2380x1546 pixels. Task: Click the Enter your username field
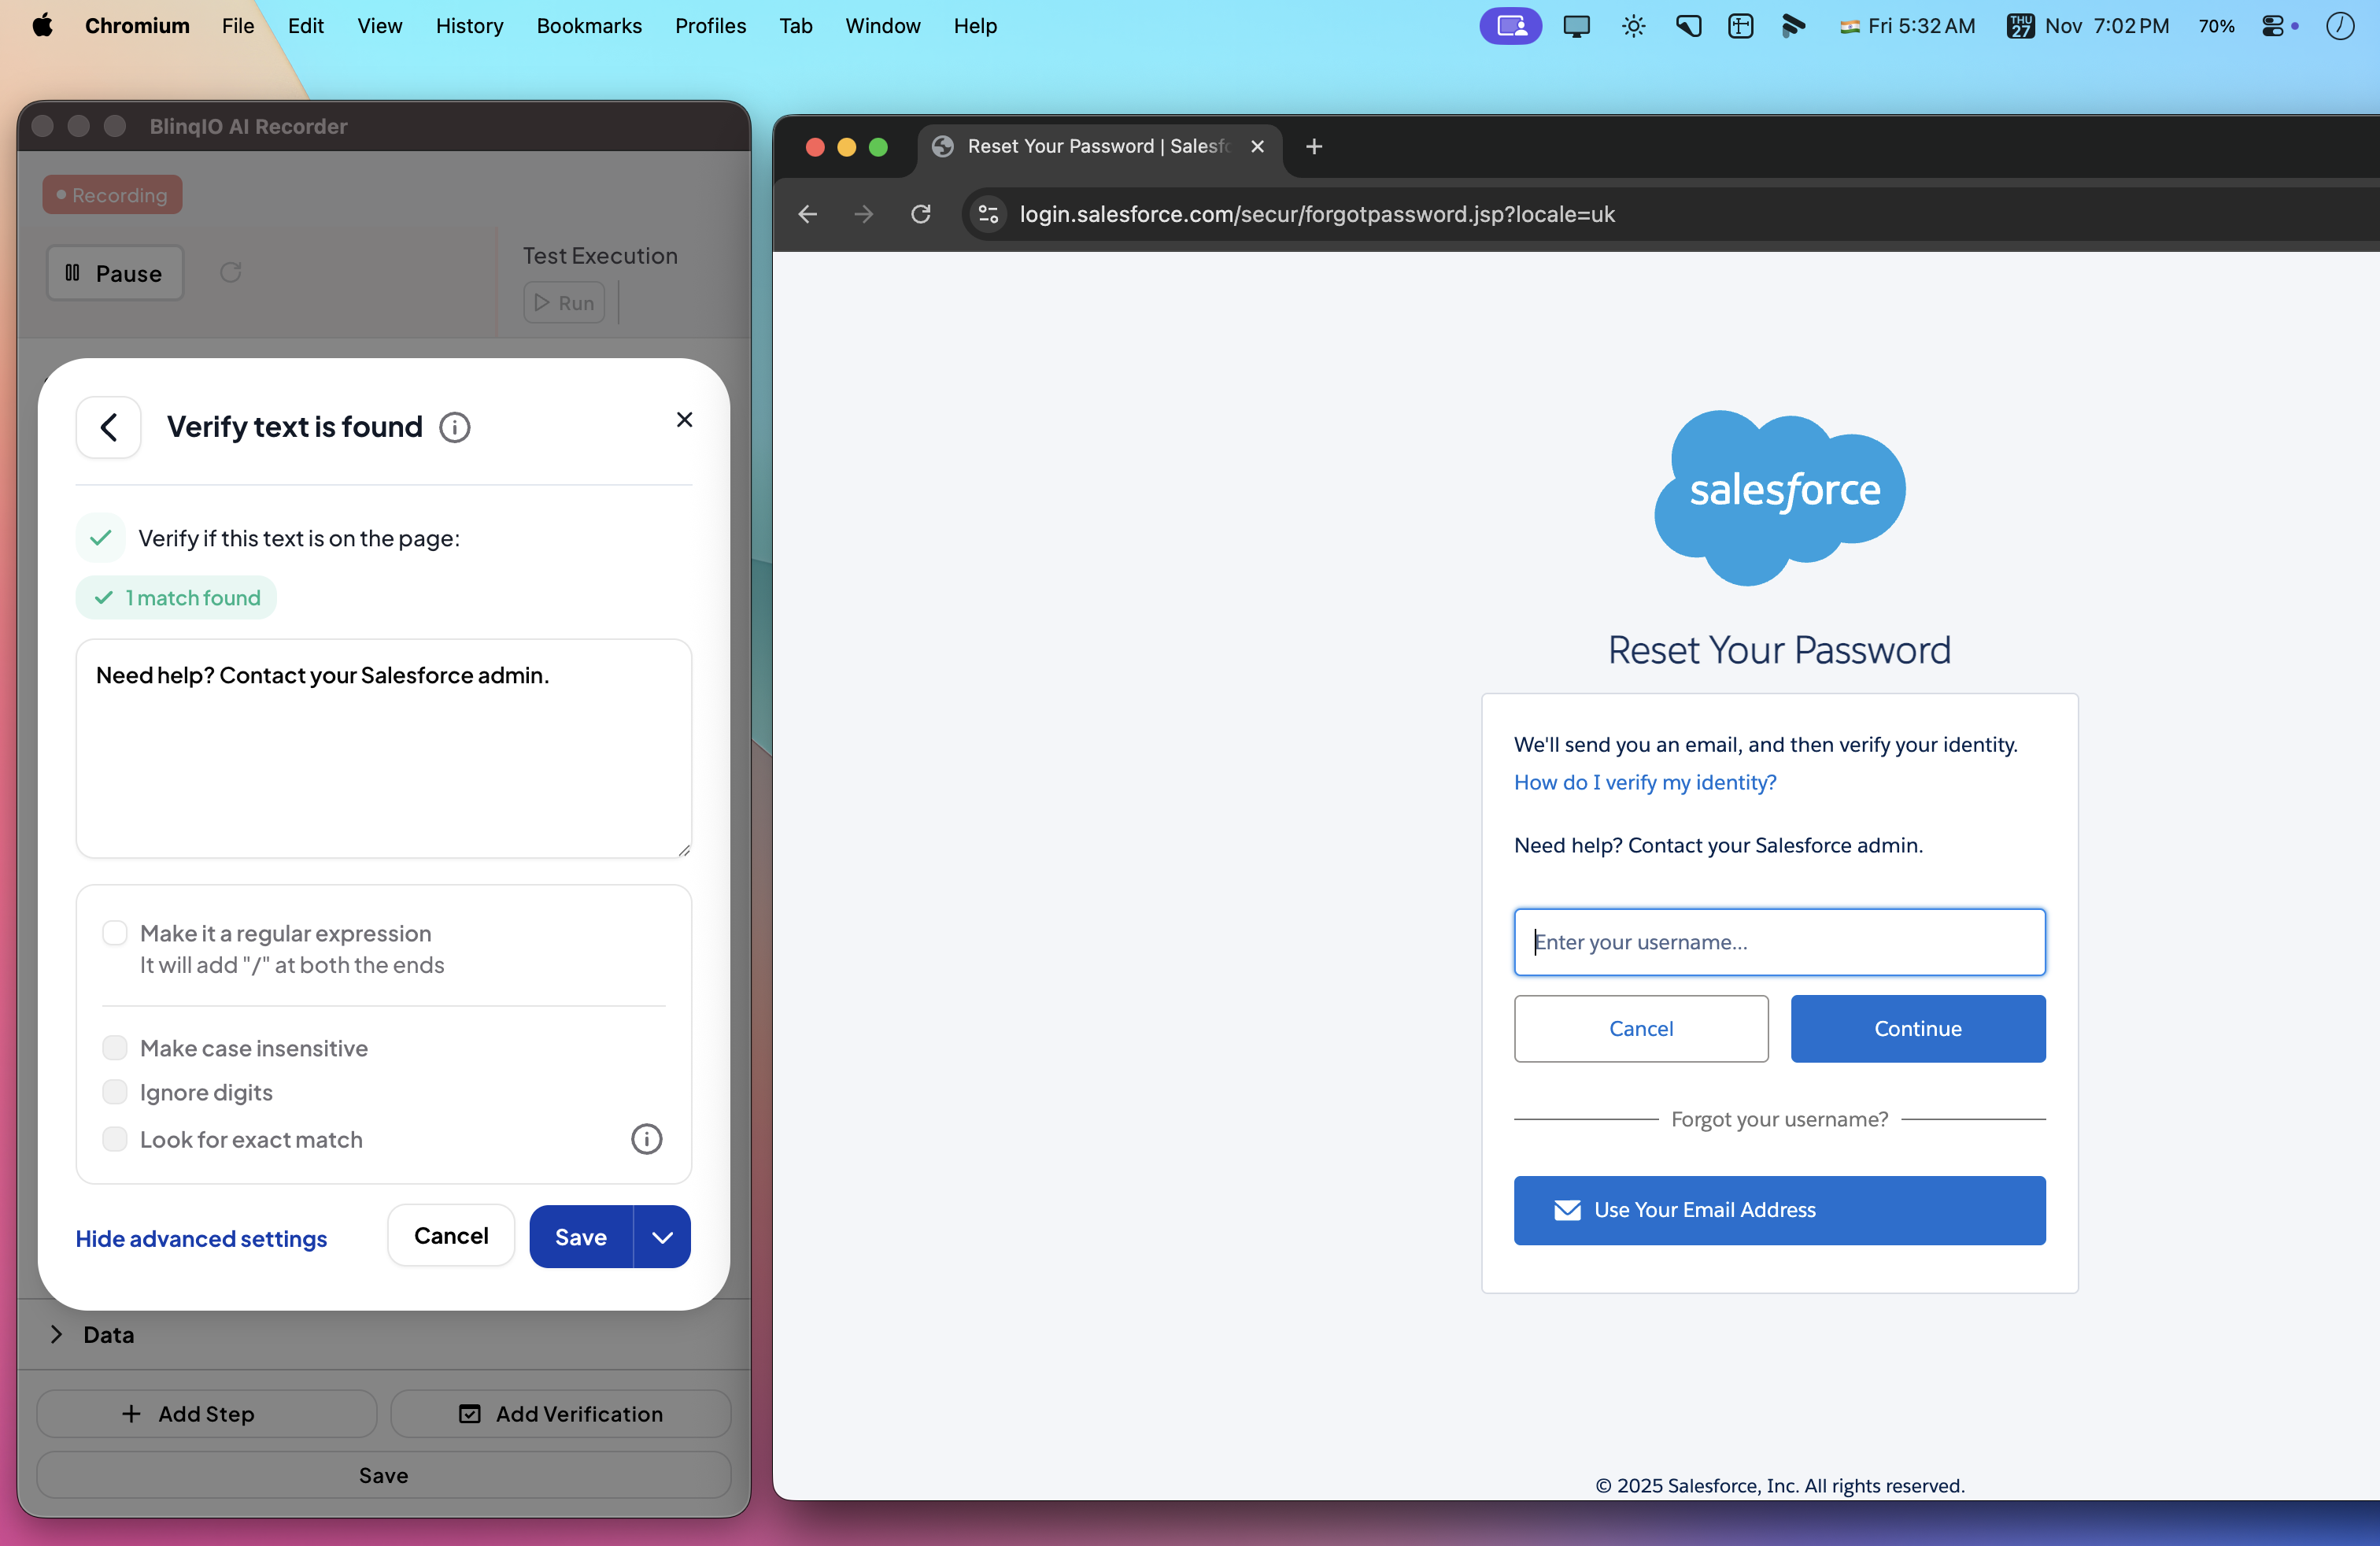[1779, 942]
